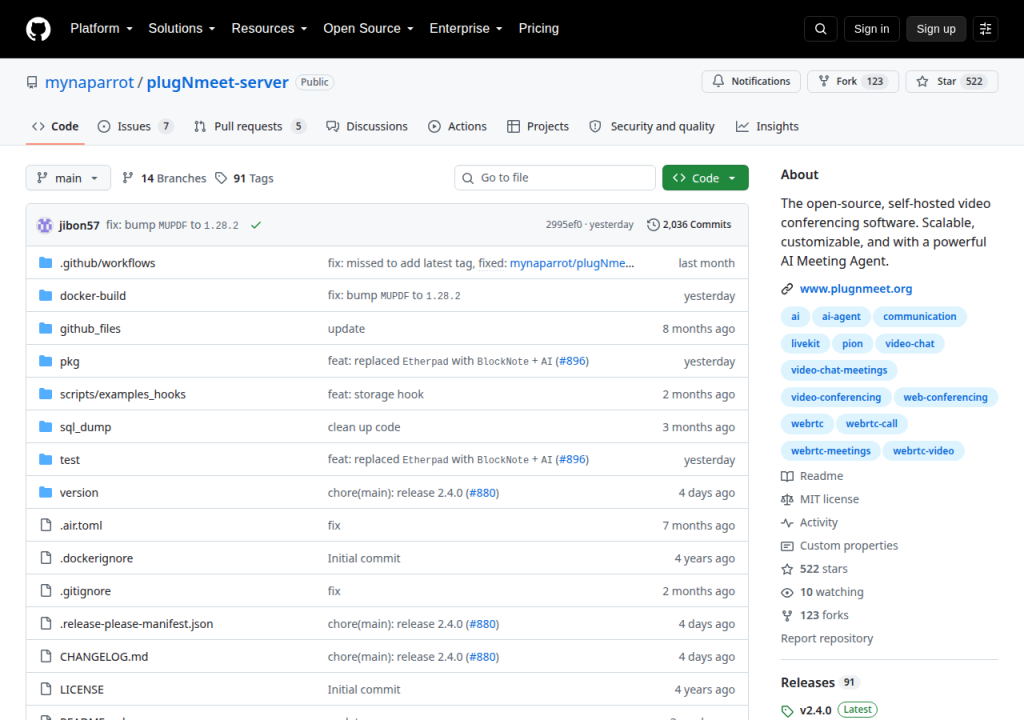
Task: Click the .air.toml file icon
Action: [46, 525]
